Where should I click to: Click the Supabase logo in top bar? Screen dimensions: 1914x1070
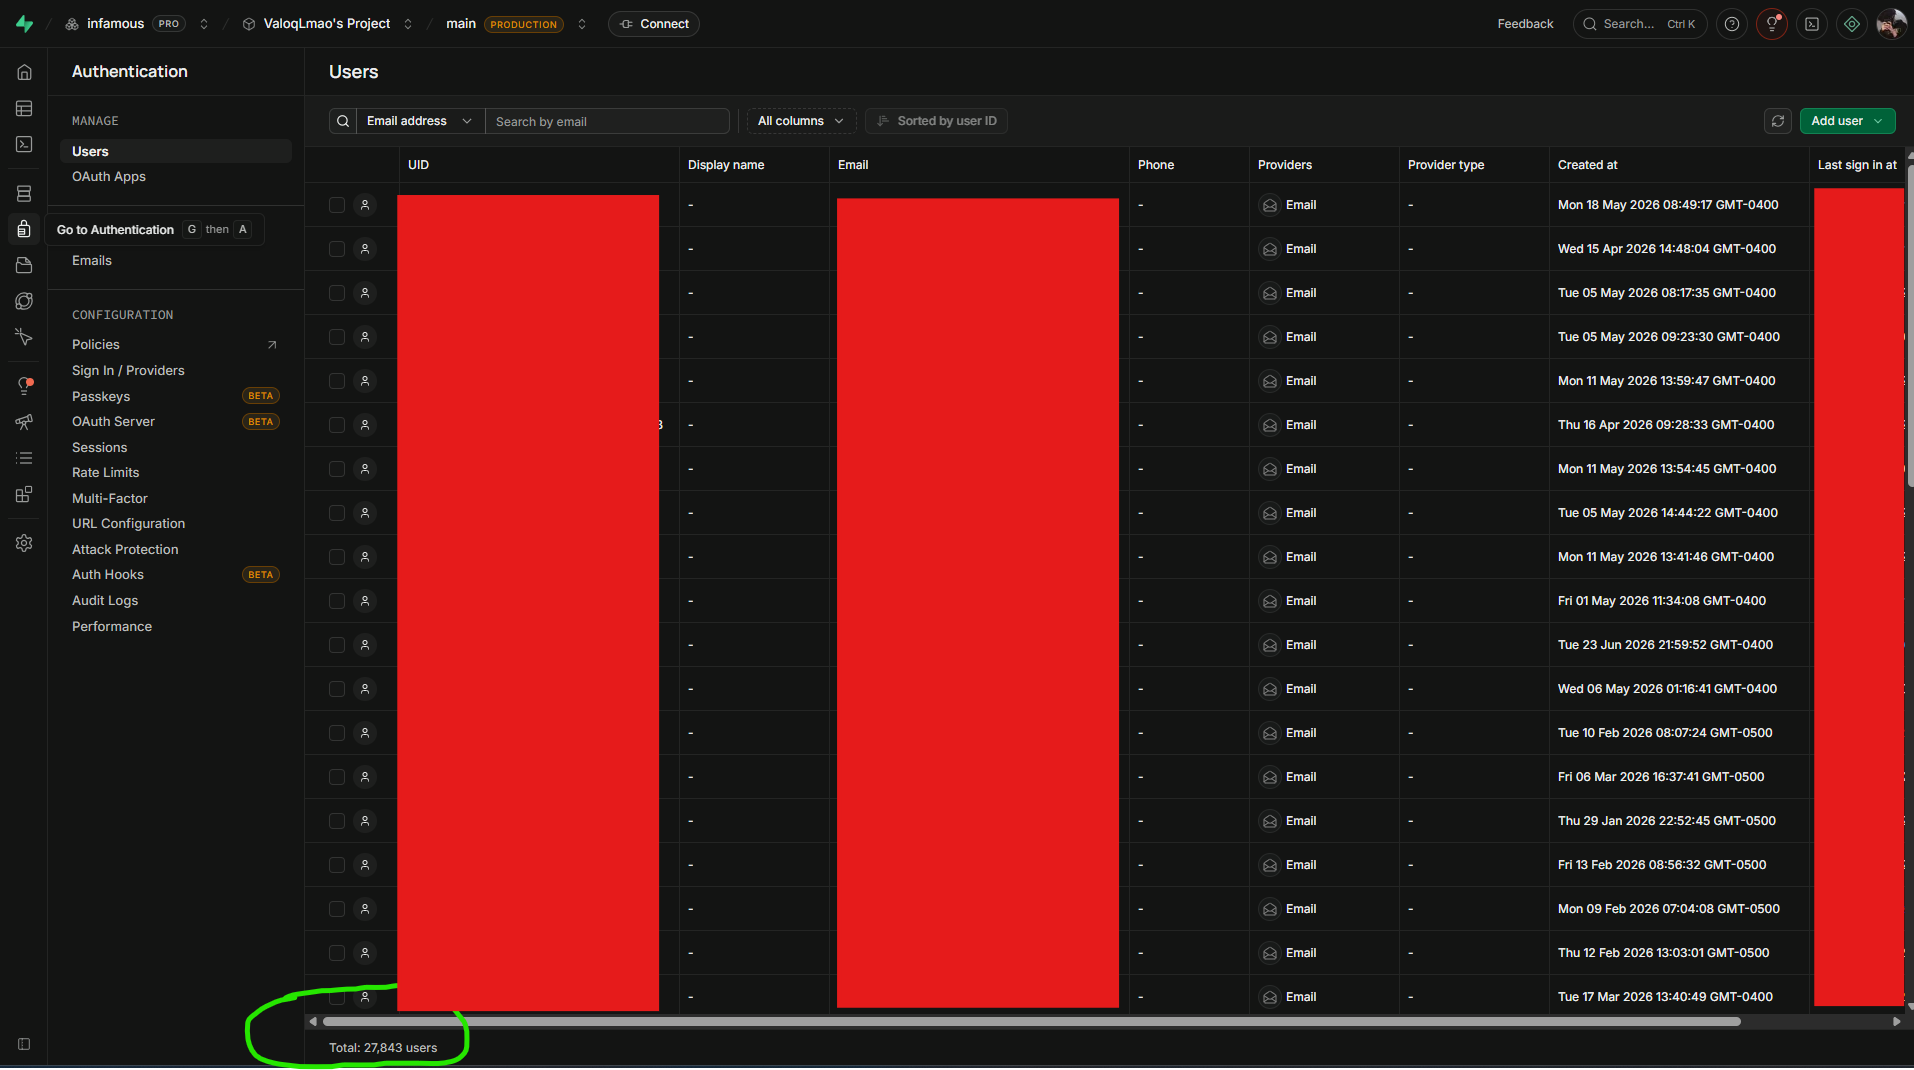(25, 24)
